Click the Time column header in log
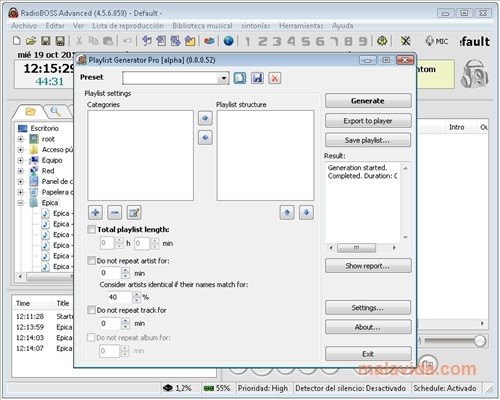This screenshot has height=400, width=500. coord(23,303)
